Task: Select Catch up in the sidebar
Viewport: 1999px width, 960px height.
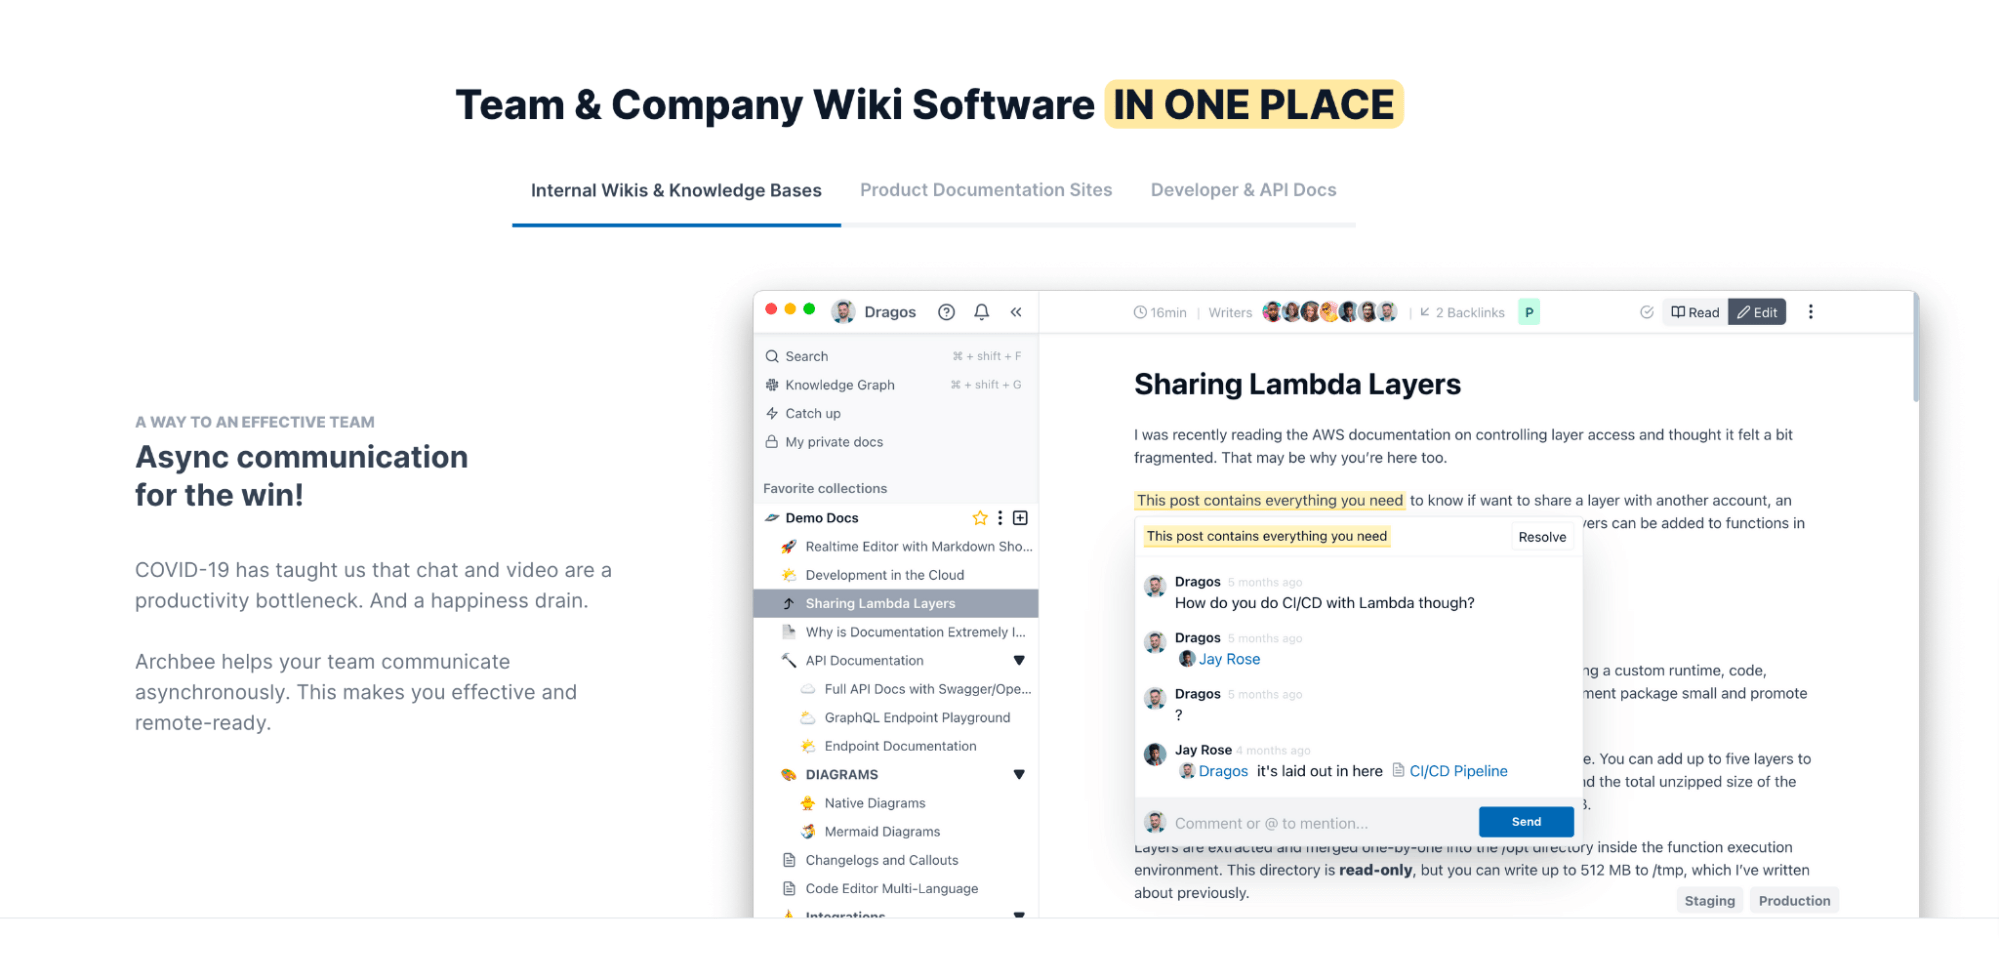Action: pos(812,413)
